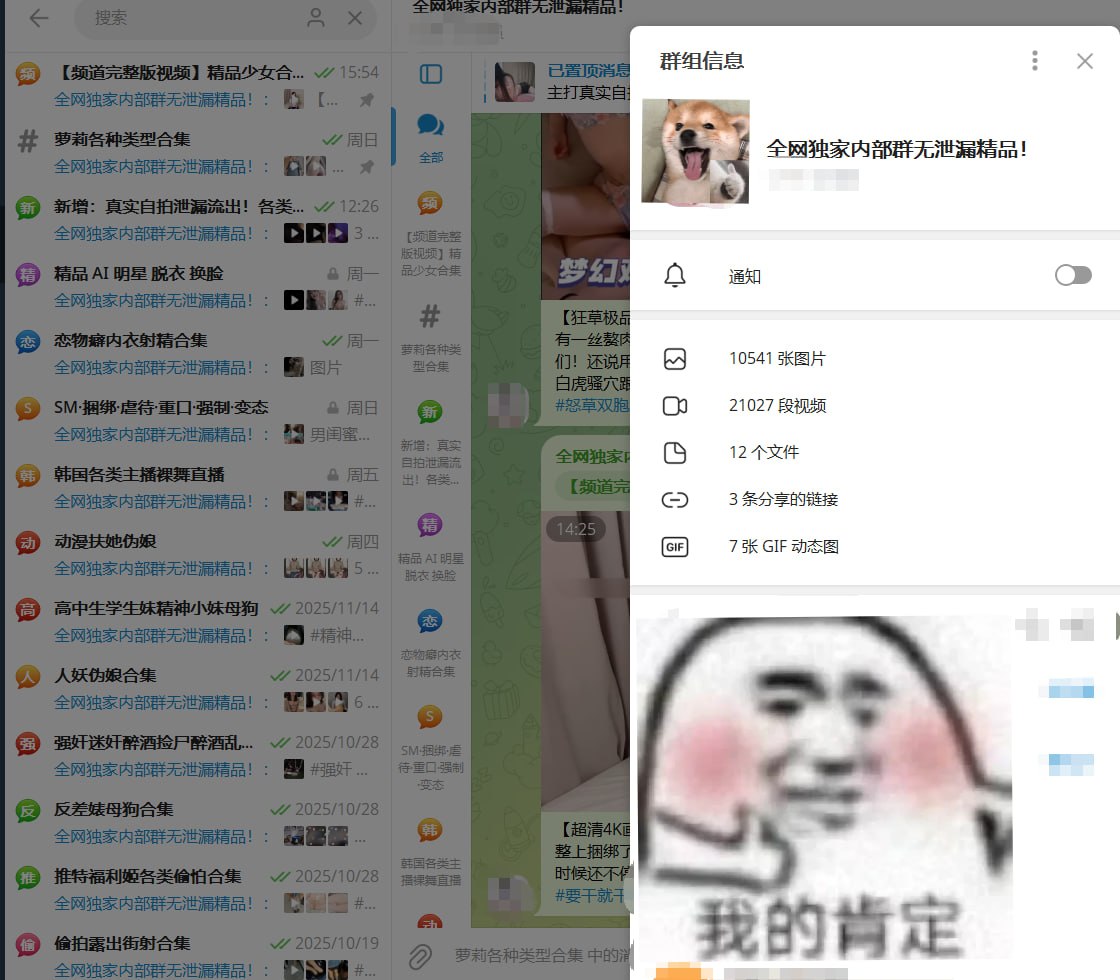Open the shiba dog group avatar

tap(696, 151)
